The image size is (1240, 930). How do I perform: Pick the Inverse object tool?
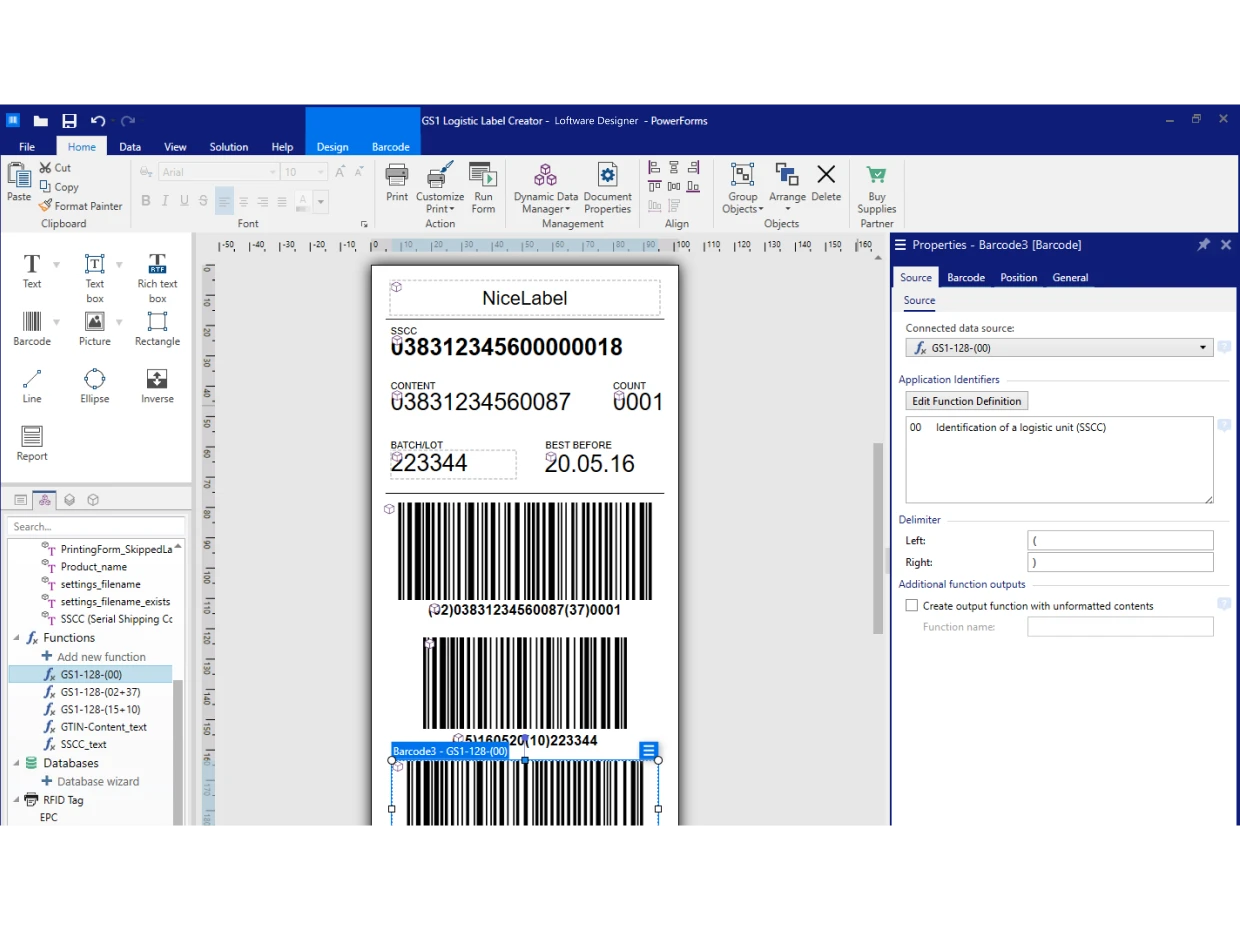pyautogui.click(x=157, y=385)
